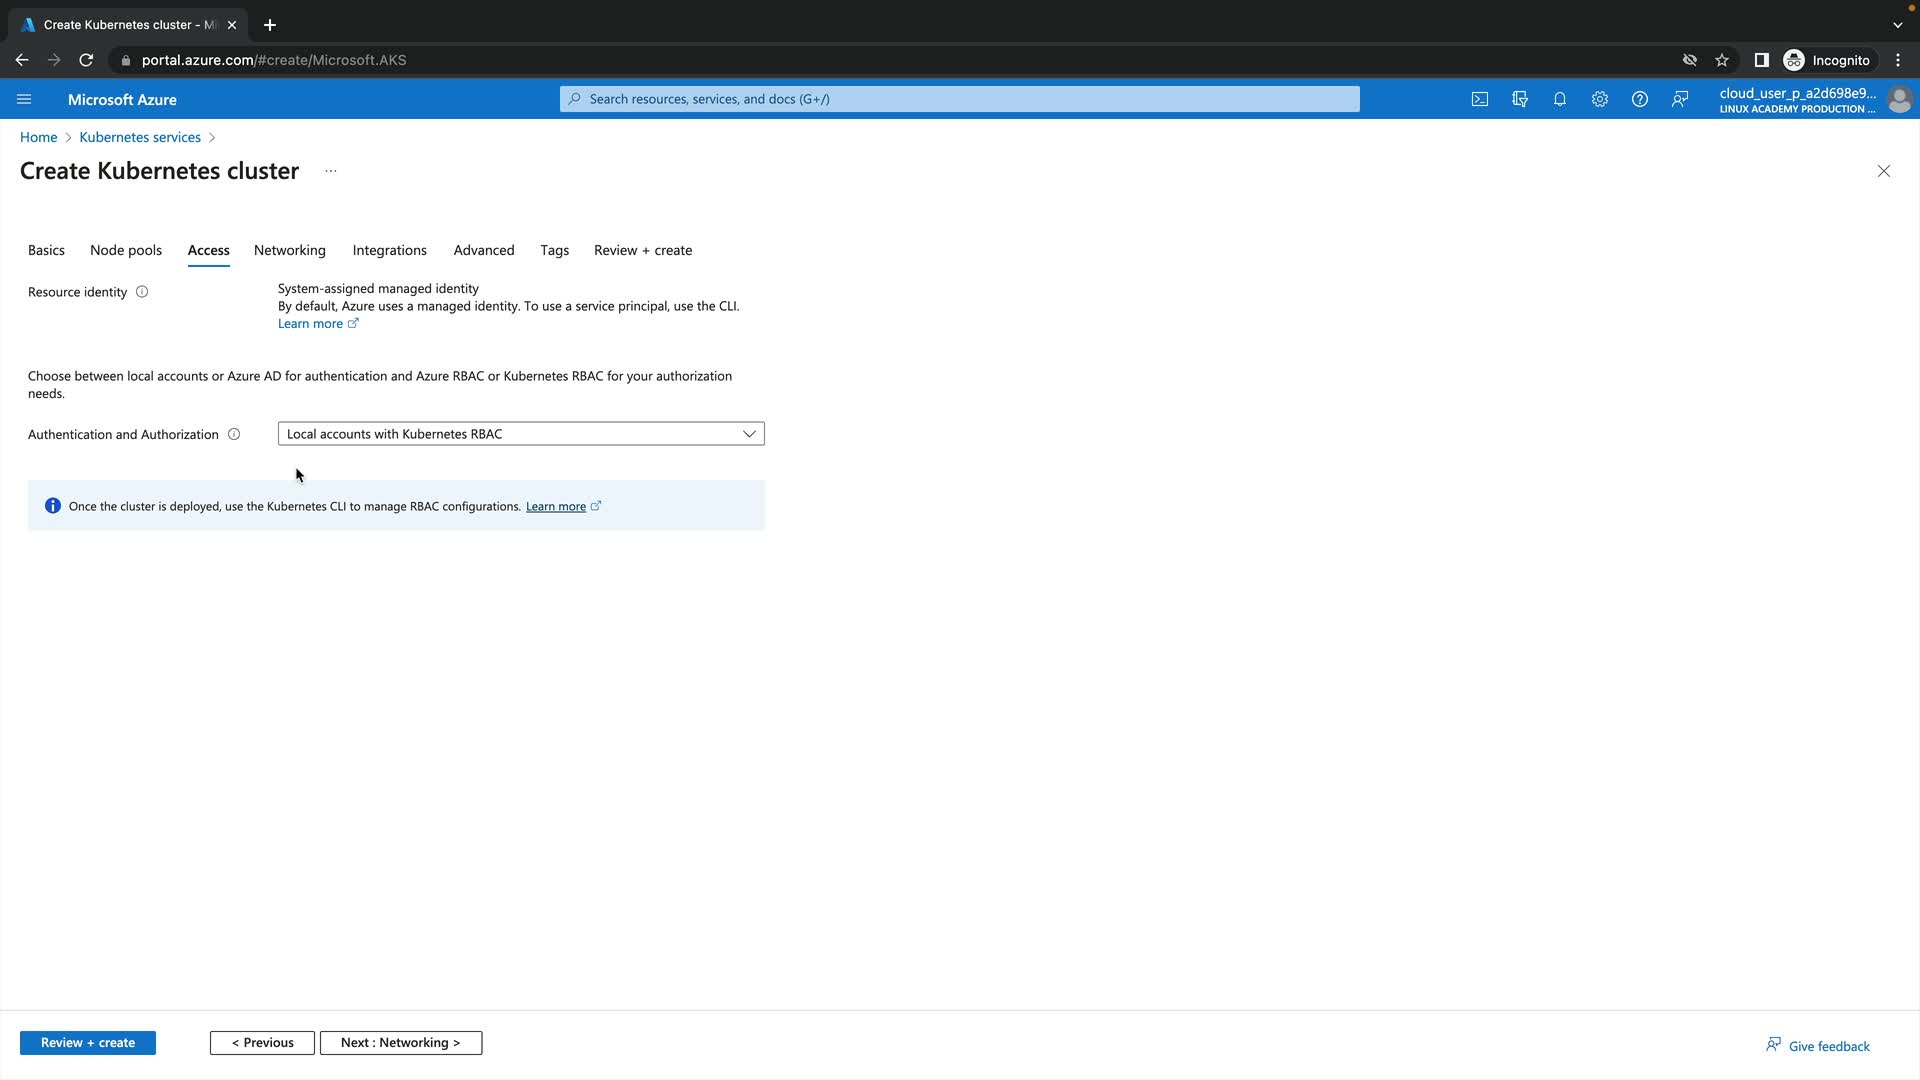Switch to the Networking tab
The width and height of the screenshot is (1920, 1080).
tap(289, 250)
